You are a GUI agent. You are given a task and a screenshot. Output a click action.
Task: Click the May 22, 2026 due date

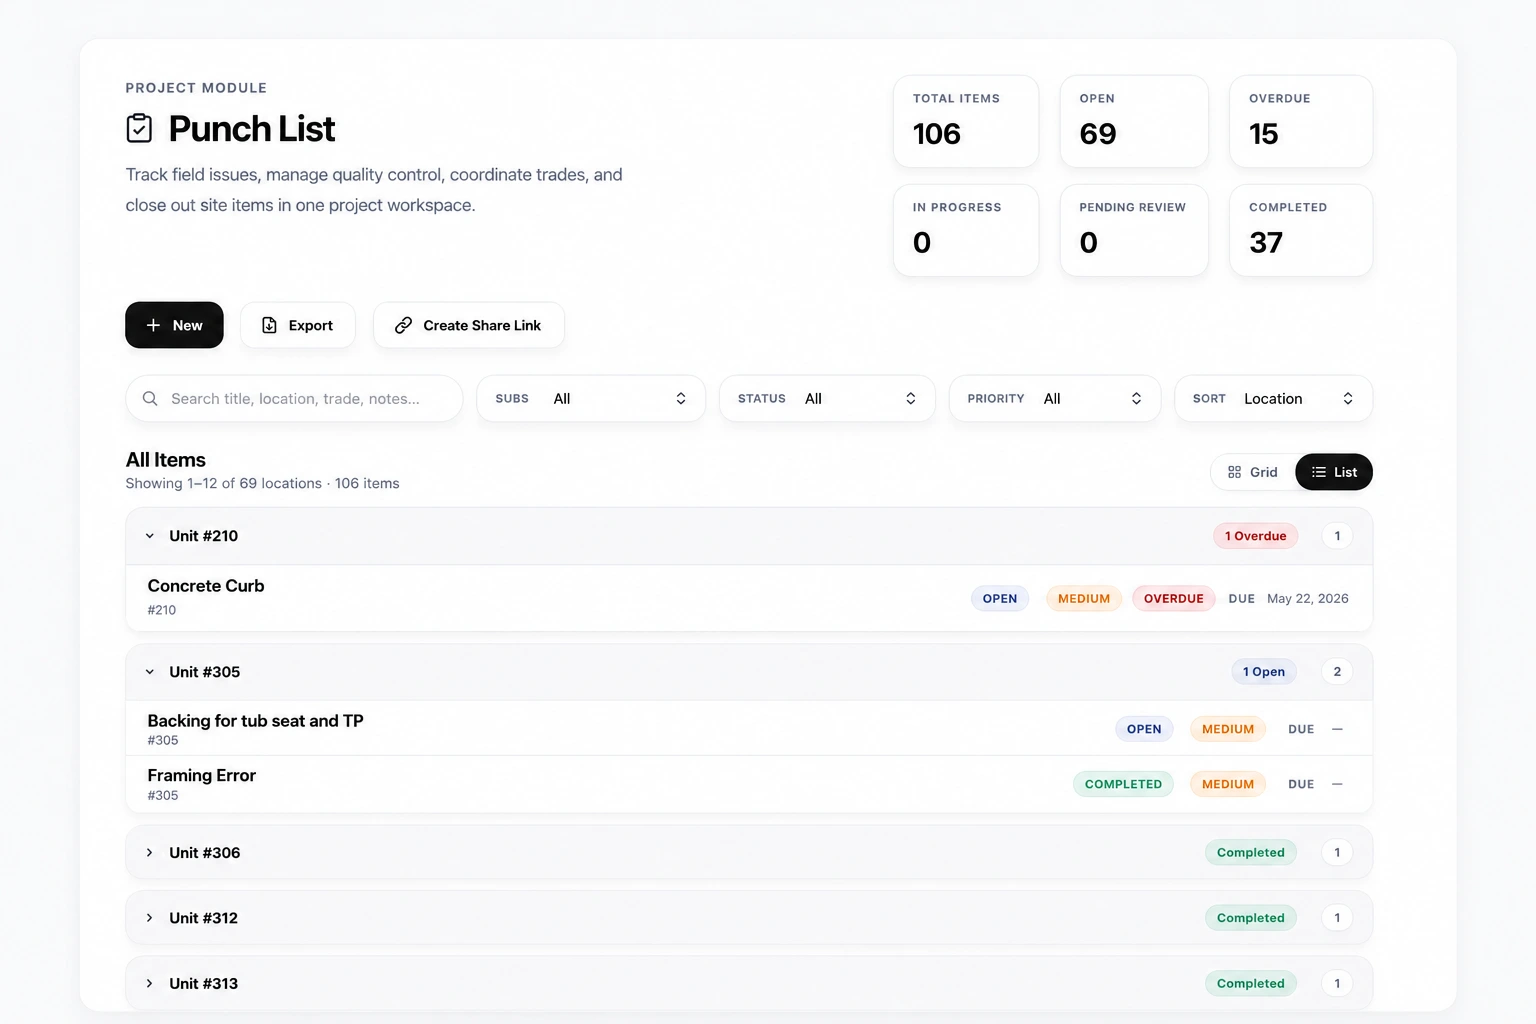pos(1308,599)
